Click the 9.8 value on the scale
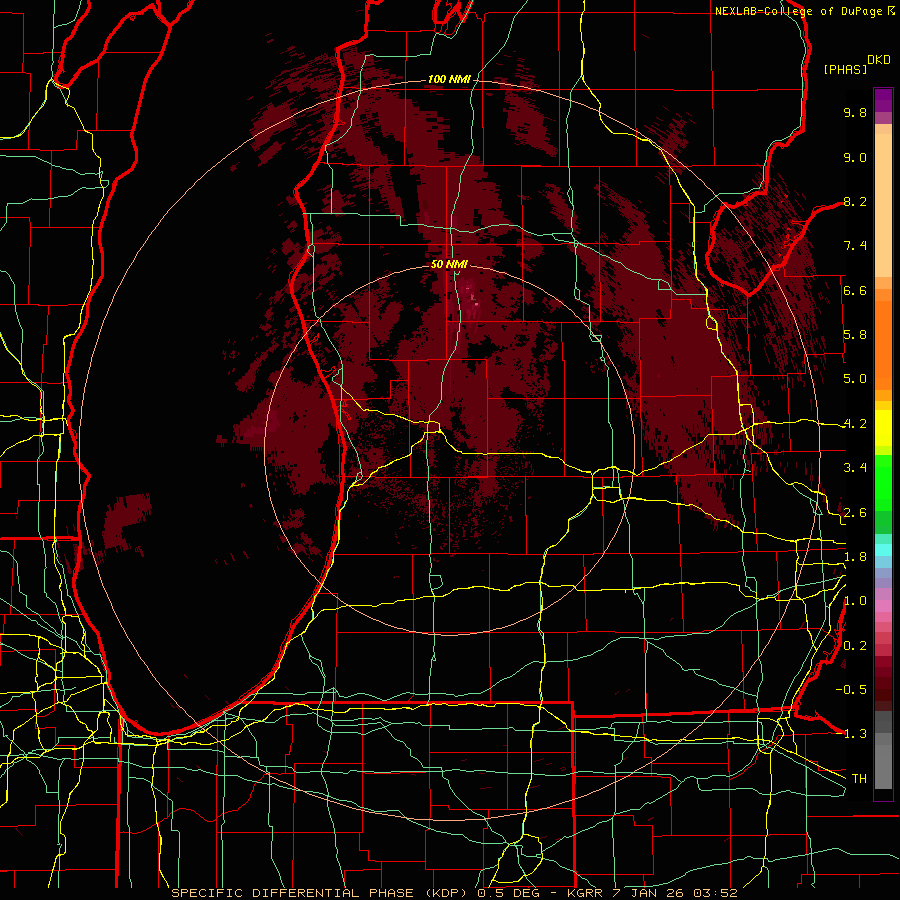 855,113
